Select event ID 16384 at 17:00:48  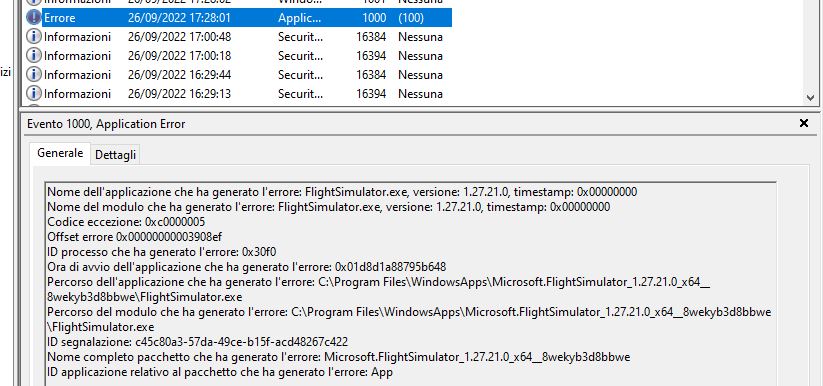pos(371,37)
